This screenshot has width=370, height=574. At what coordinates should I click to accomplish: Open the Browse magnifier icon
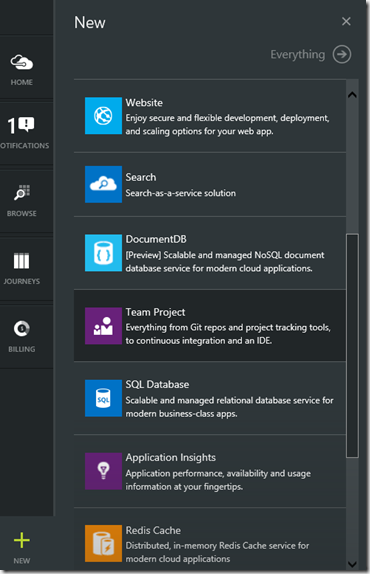coord(22,193)
